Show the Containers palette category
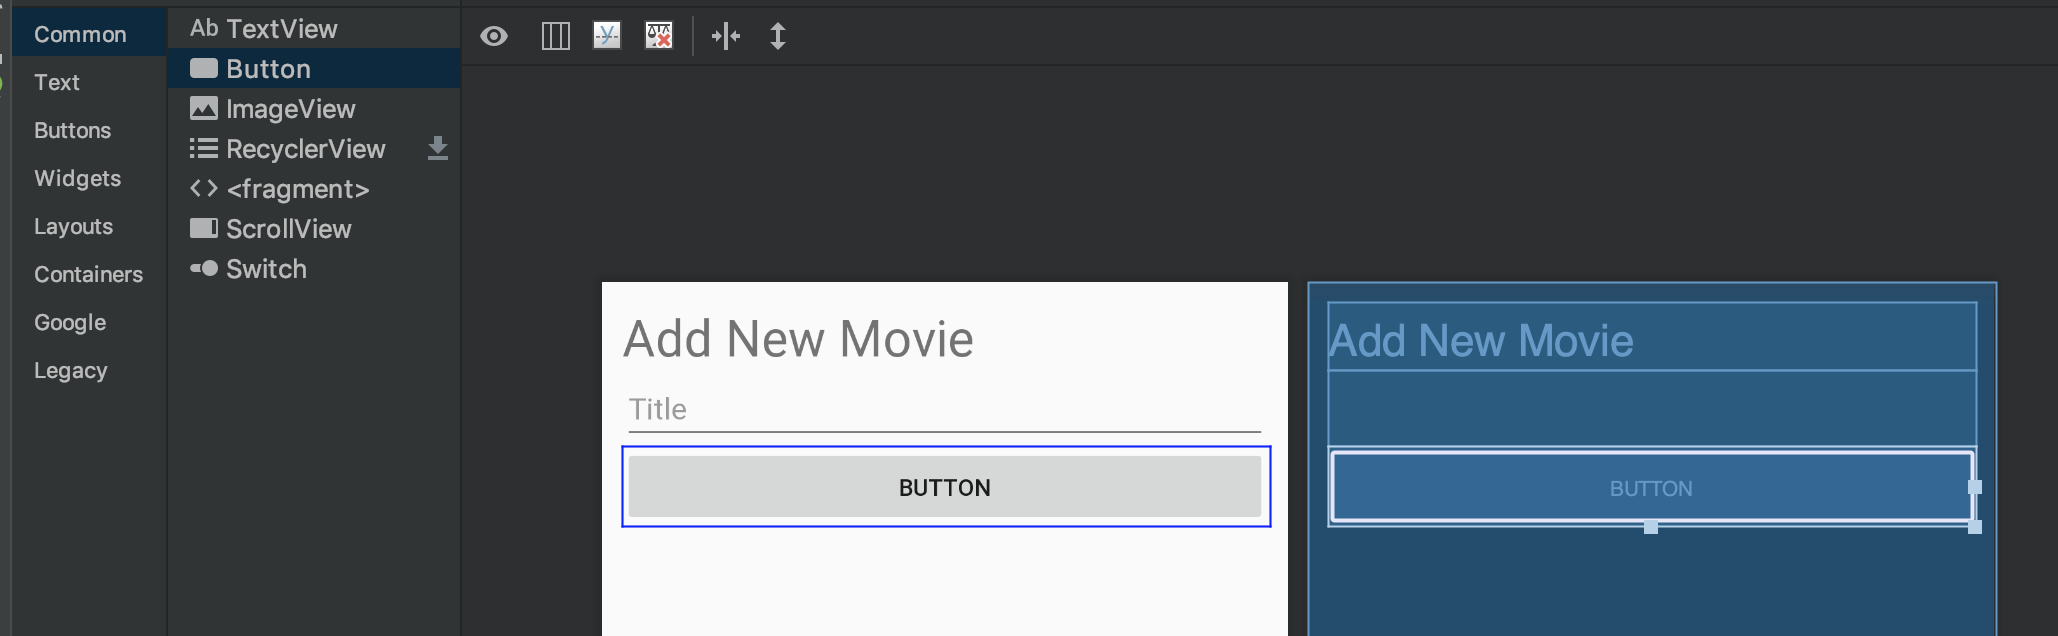The height and width of the screenshot is (636, 2058). [88, 274]
